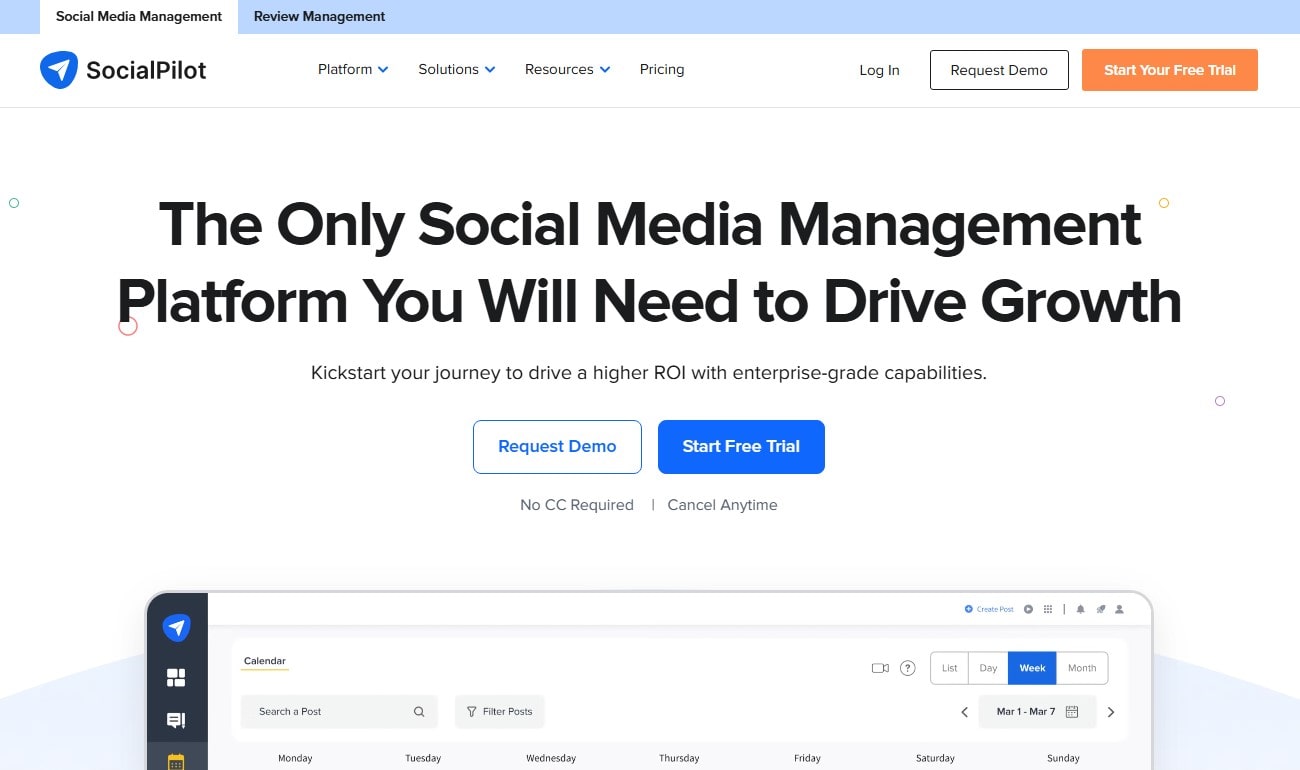Click the hero Request Demo button
This screenshot has height=770, width=1300.
pyautogui.click(x=557, y=447)
